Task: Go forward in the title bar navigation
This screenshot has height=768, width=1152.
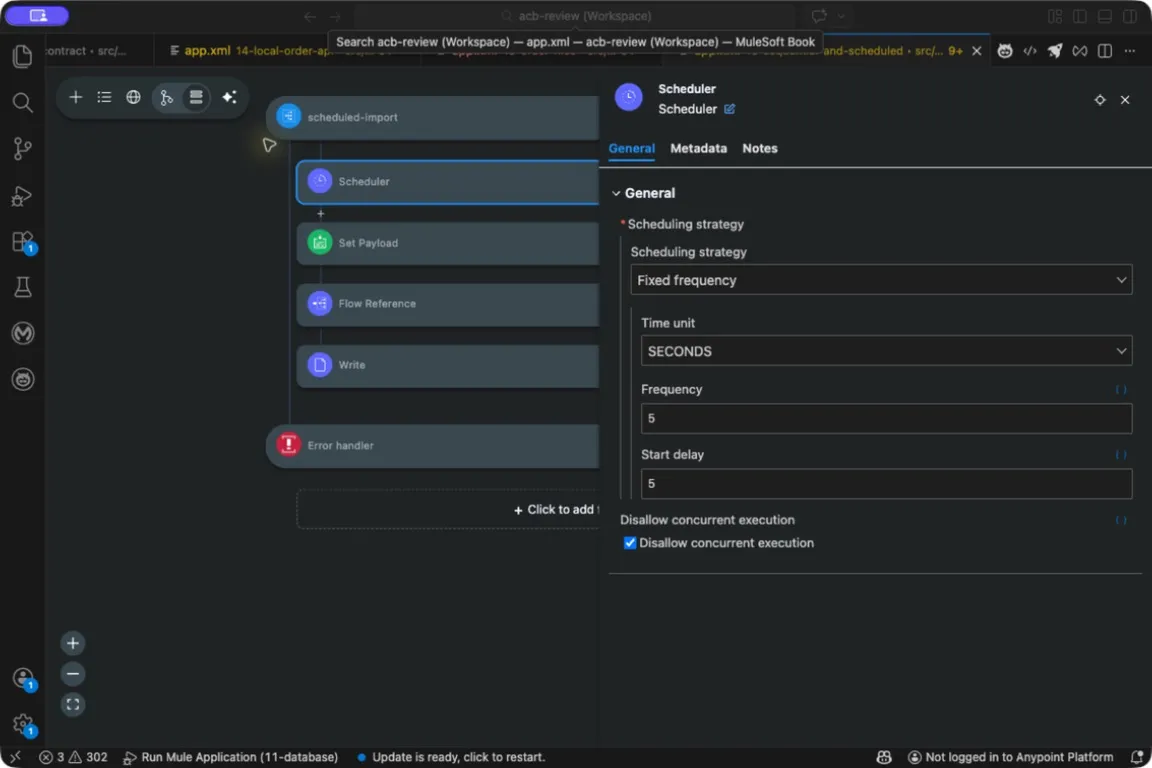Action: (x=335, y=16)
